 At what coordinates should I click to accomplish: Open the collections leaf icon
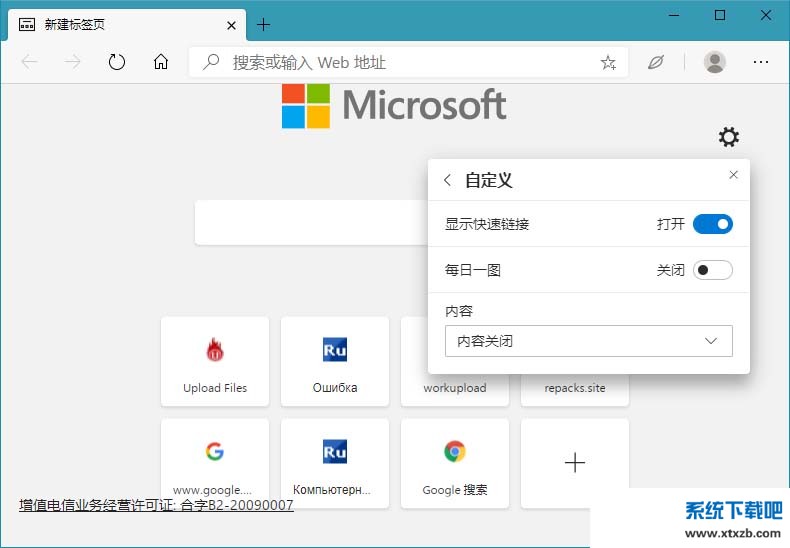pos(656,62)
